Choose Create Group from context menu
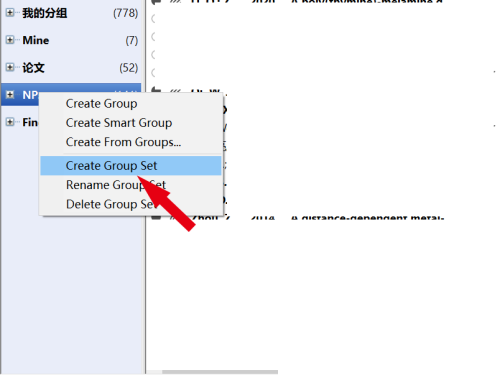This screenshot has width=500, height=375. coord(101,104)
